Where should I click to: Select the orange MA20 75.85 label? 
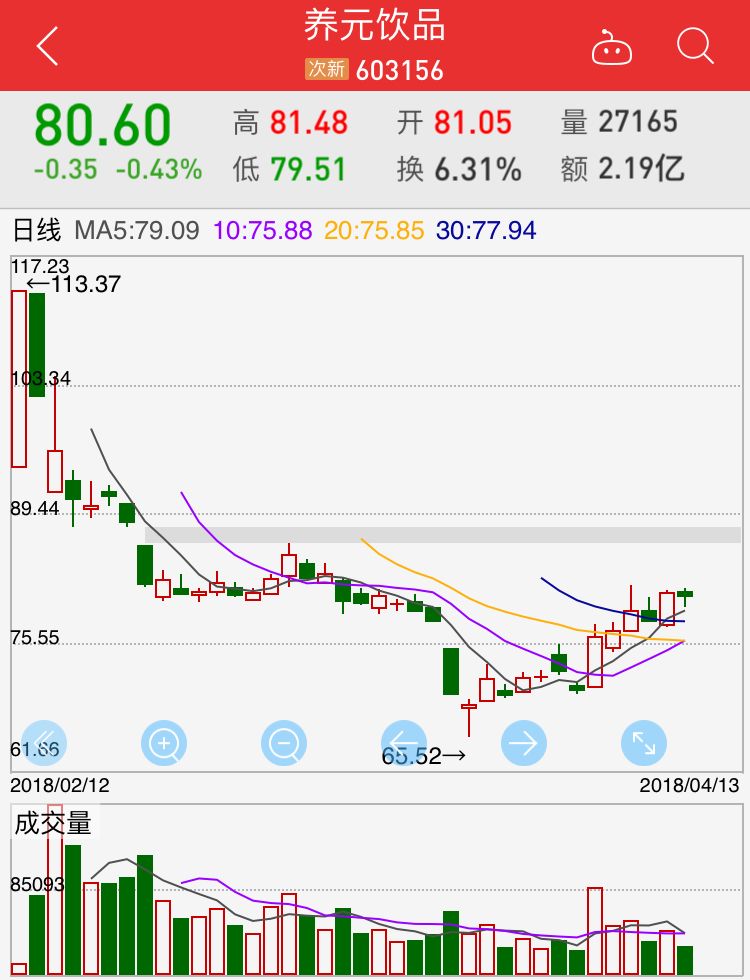[x=376, y=231]
